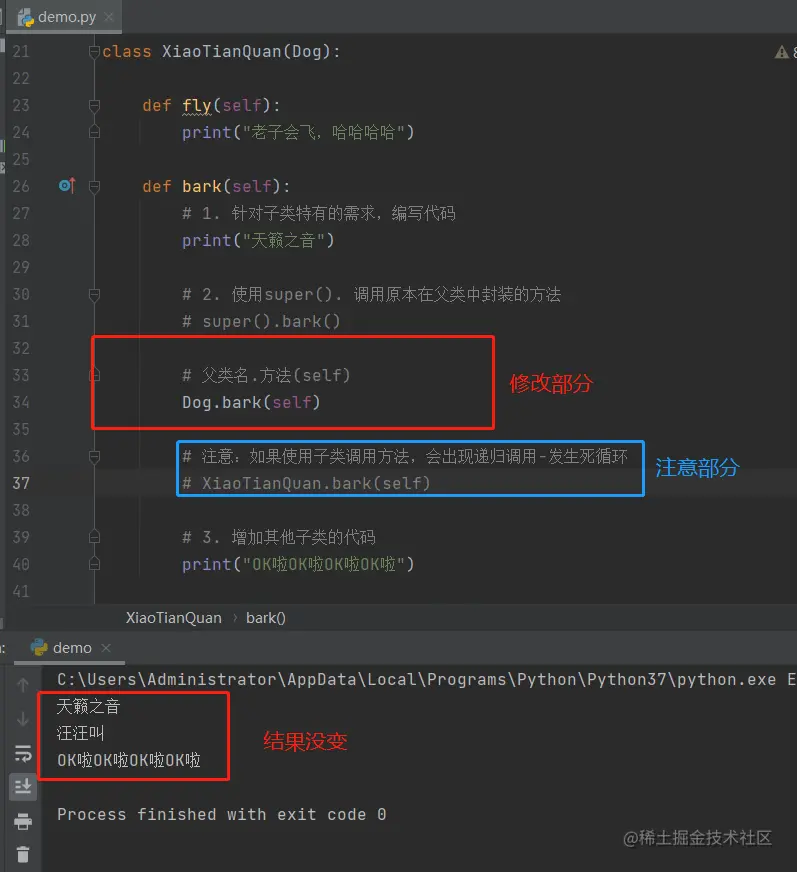
Task: Toggle the comment fold marker on line 36
Action: coord(94,457)
